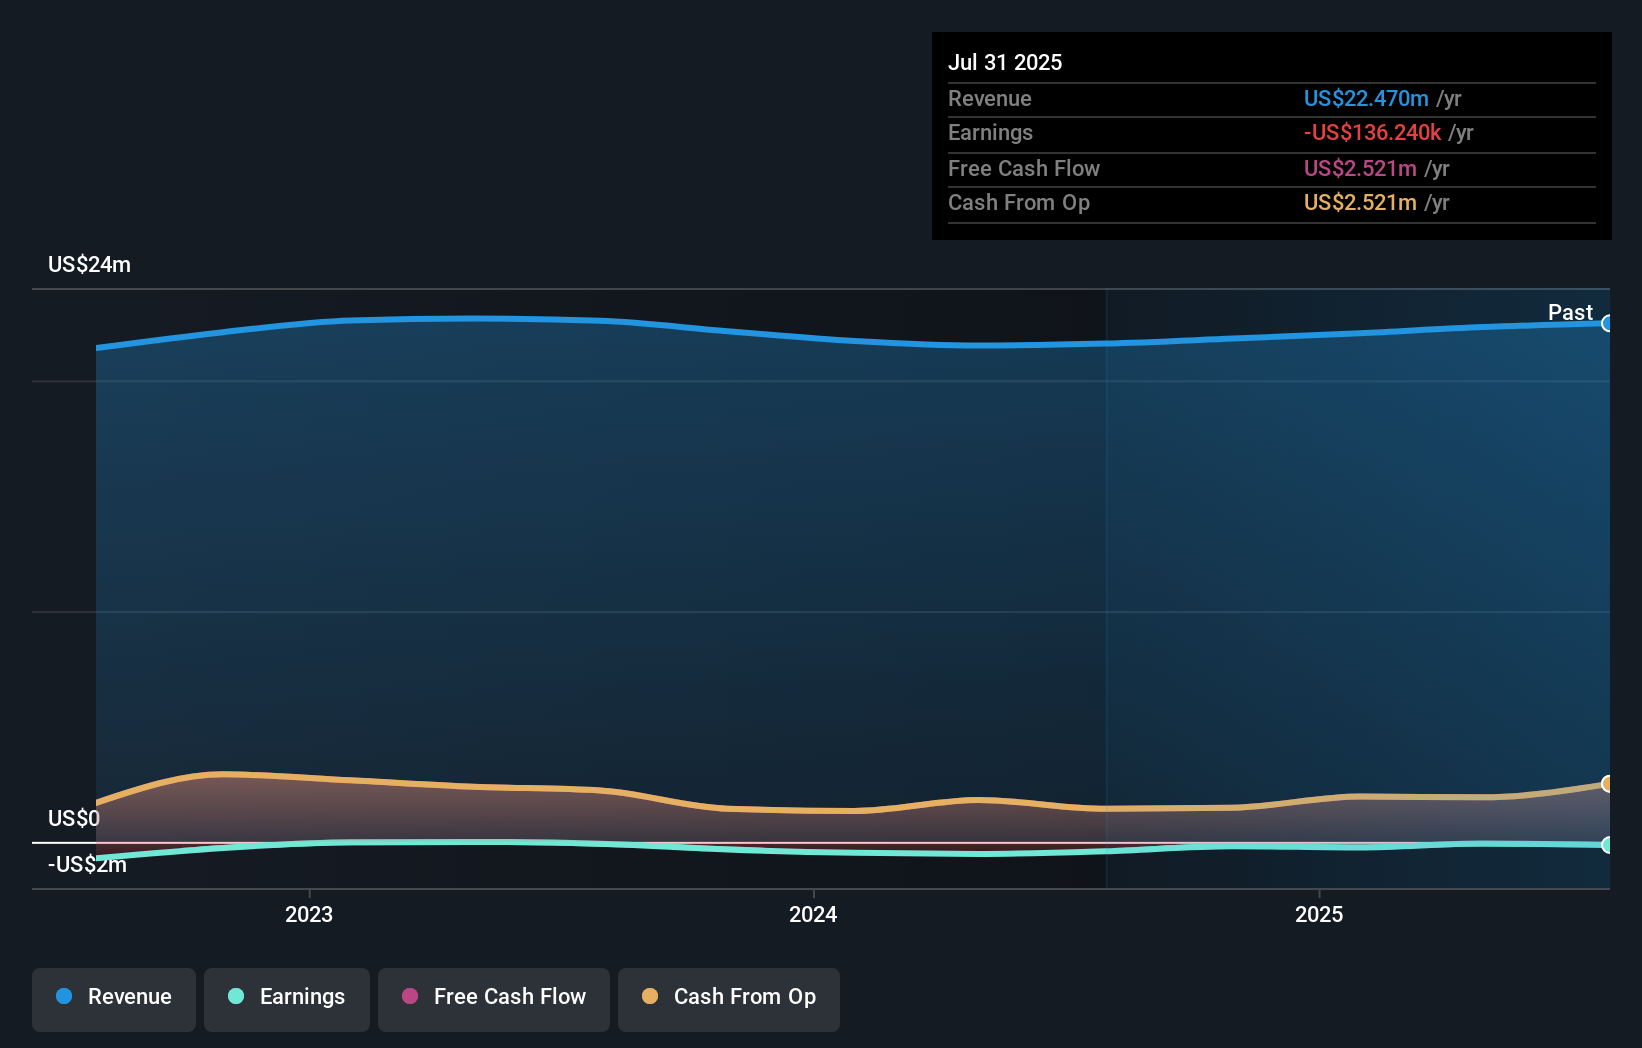Select the Cash From Op endpoint marker
This screenshot has width=1642, height=1048.
[x=1607, y=784]
